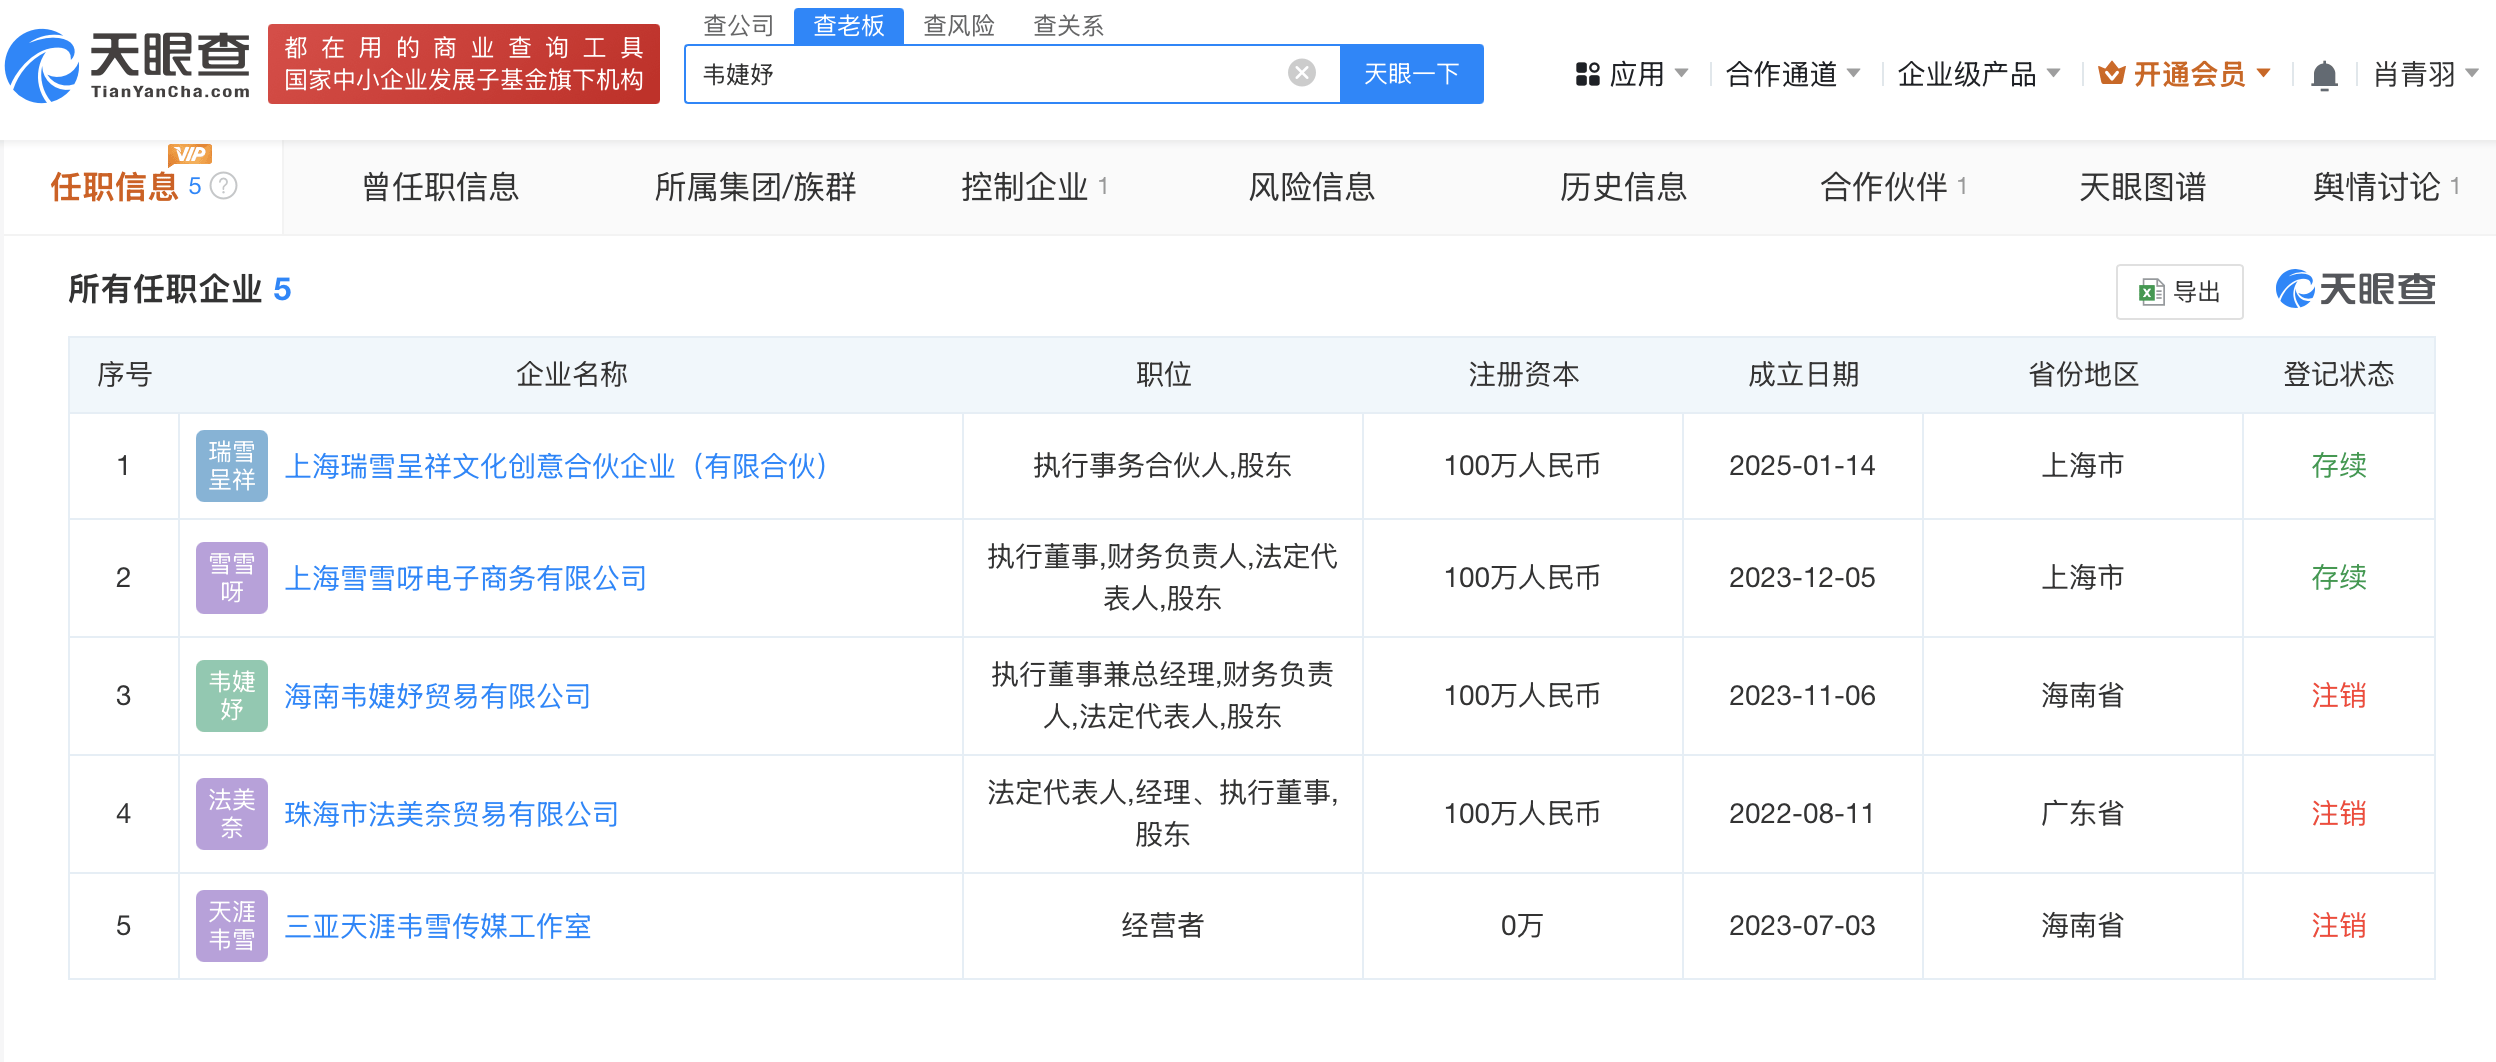Open the 控制企业 tab

click(1034, 187)
